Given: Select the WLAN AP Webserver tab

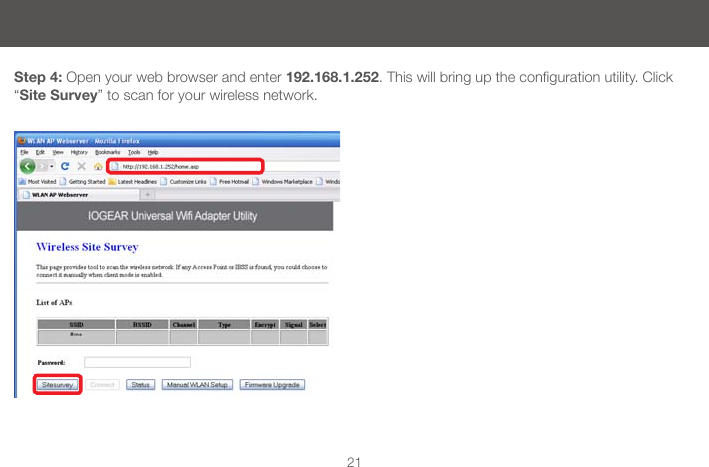Looking at the screenshot, I should pyautogui.click(x=78, y=195).
